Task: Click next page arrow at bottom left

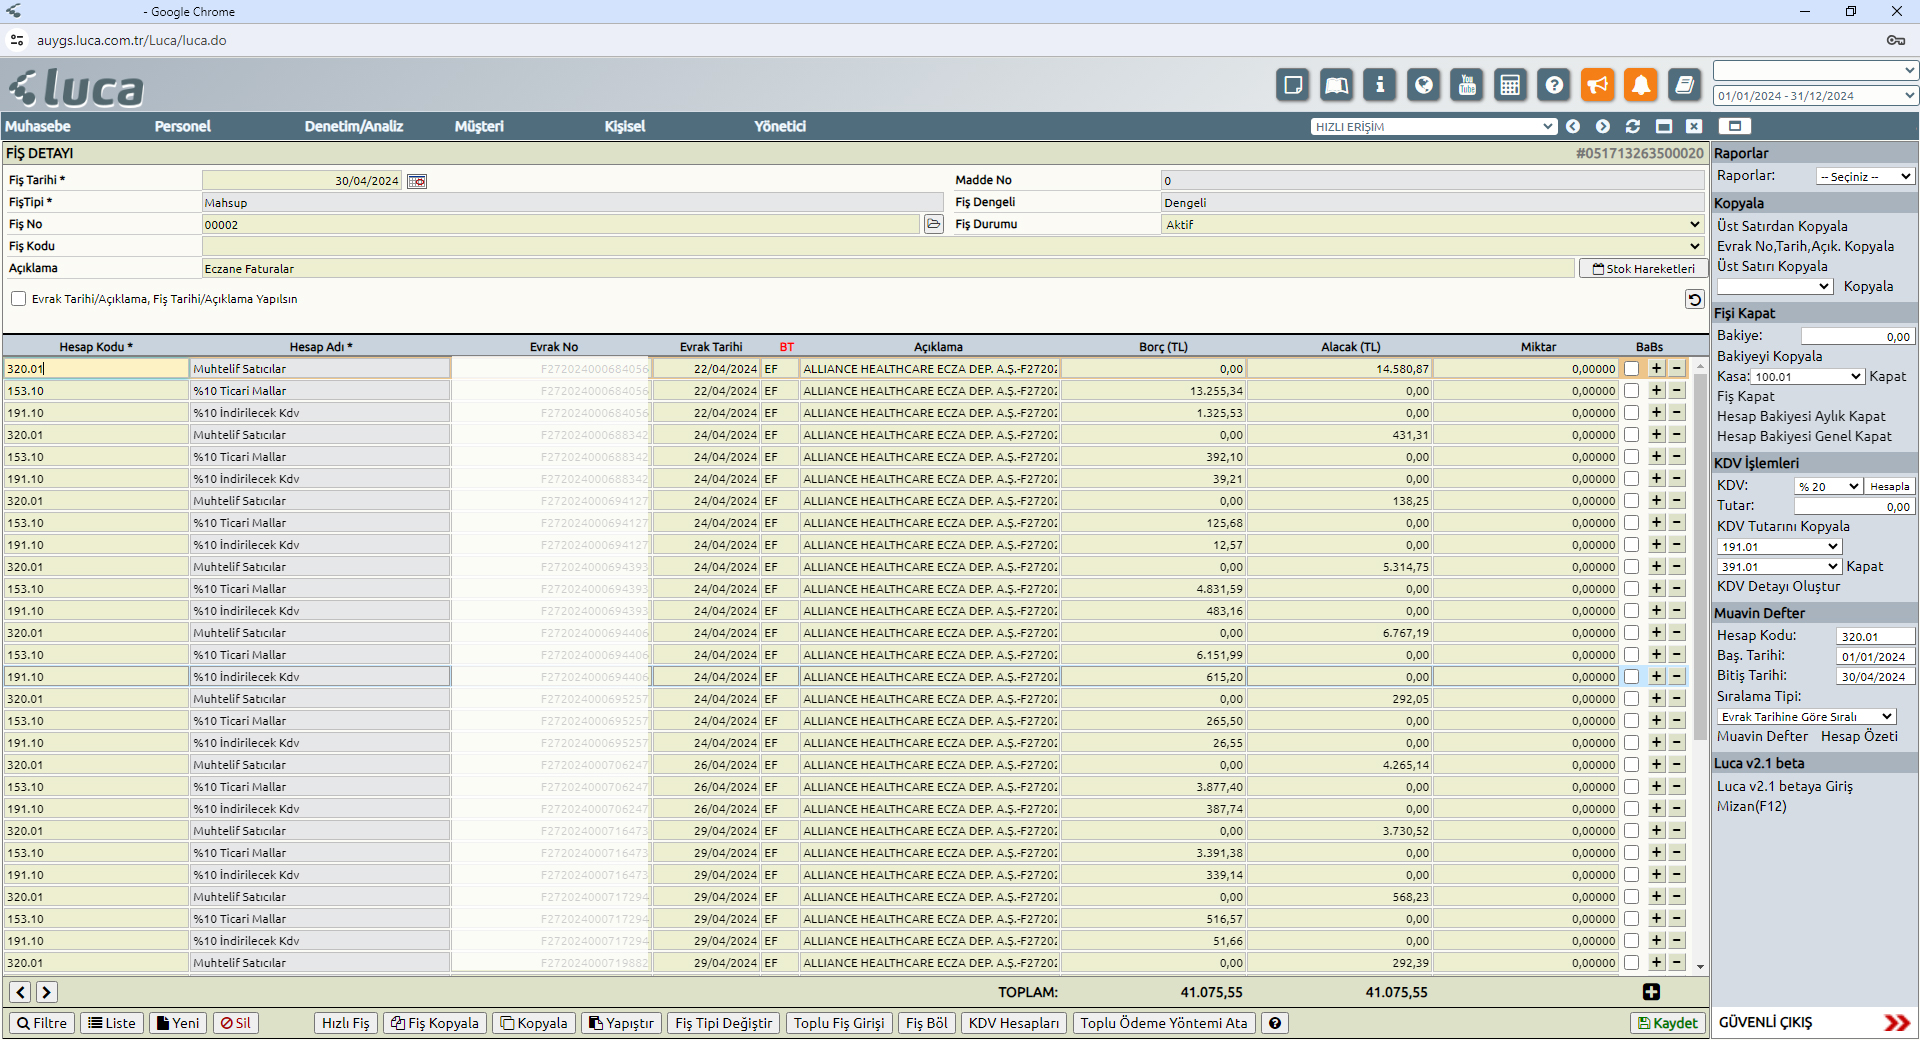Action: coord(46,992)
